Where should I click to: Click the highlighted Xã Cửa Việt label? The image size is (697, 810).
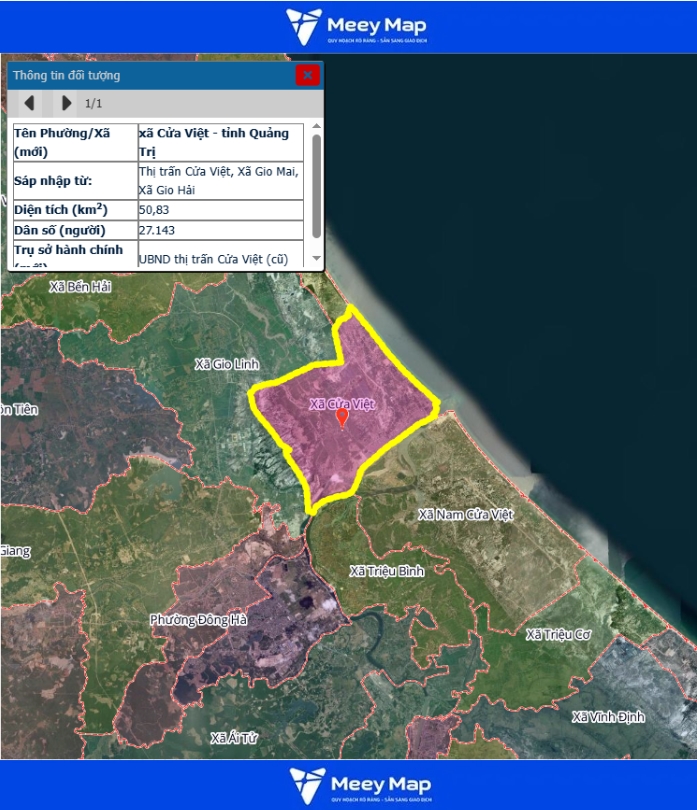click(x=341, y=403)
